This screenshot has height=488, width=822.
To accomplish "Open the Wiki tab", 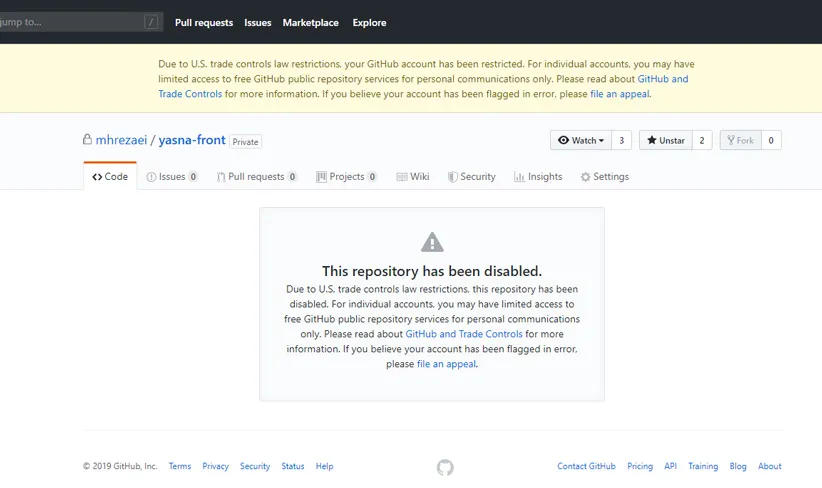I will point(413,177).
